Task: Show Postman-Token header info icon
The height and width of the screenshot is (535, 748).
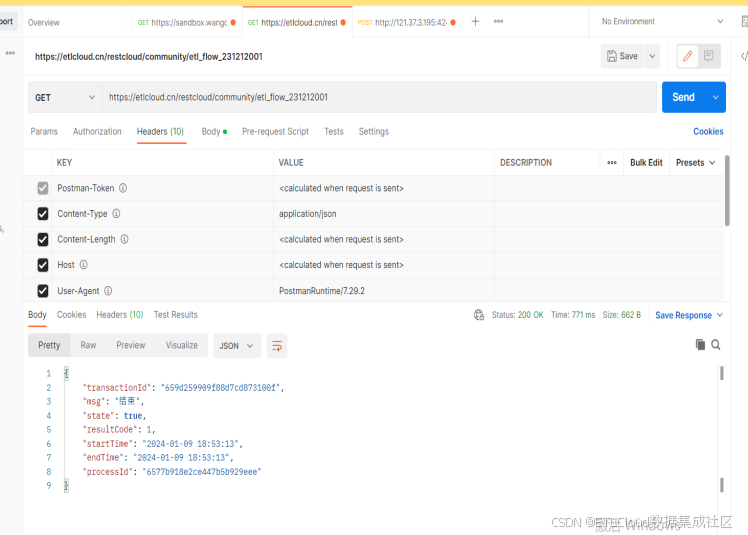Action: [123, 188]
